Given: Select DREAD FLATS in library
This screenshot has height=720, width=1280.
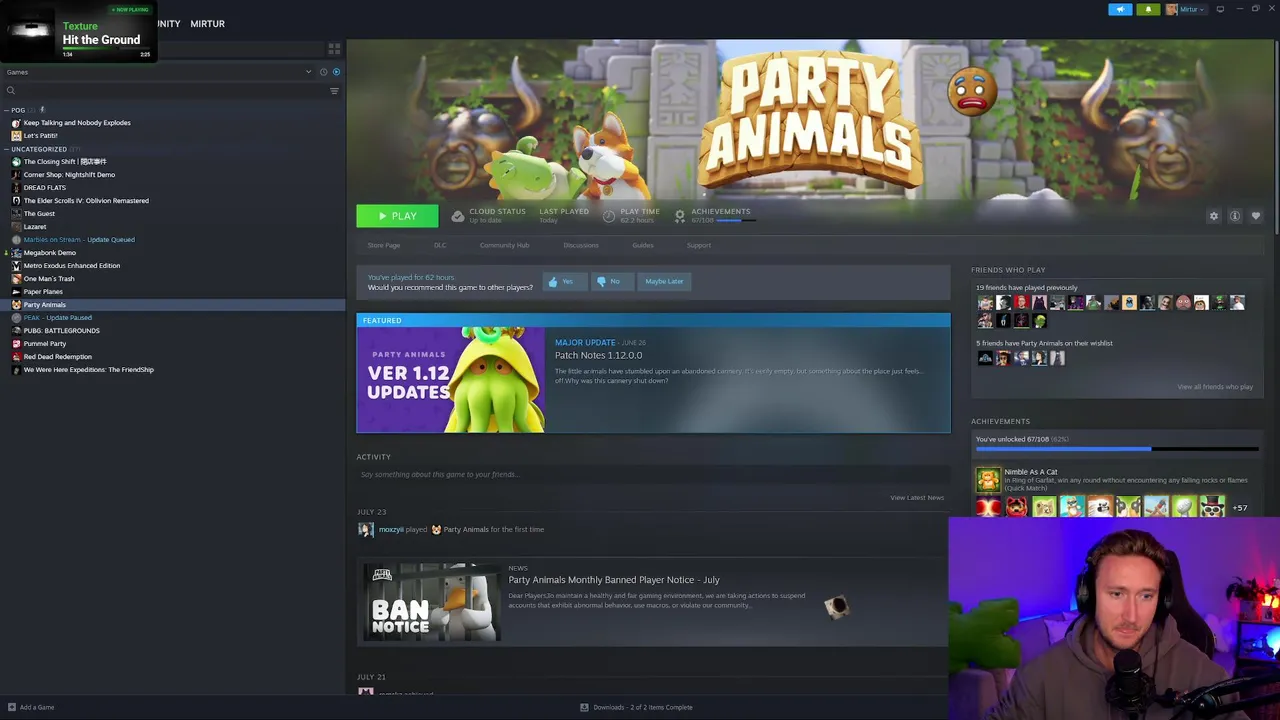Looking at the screenshot, I should click(x=44, y=188).
